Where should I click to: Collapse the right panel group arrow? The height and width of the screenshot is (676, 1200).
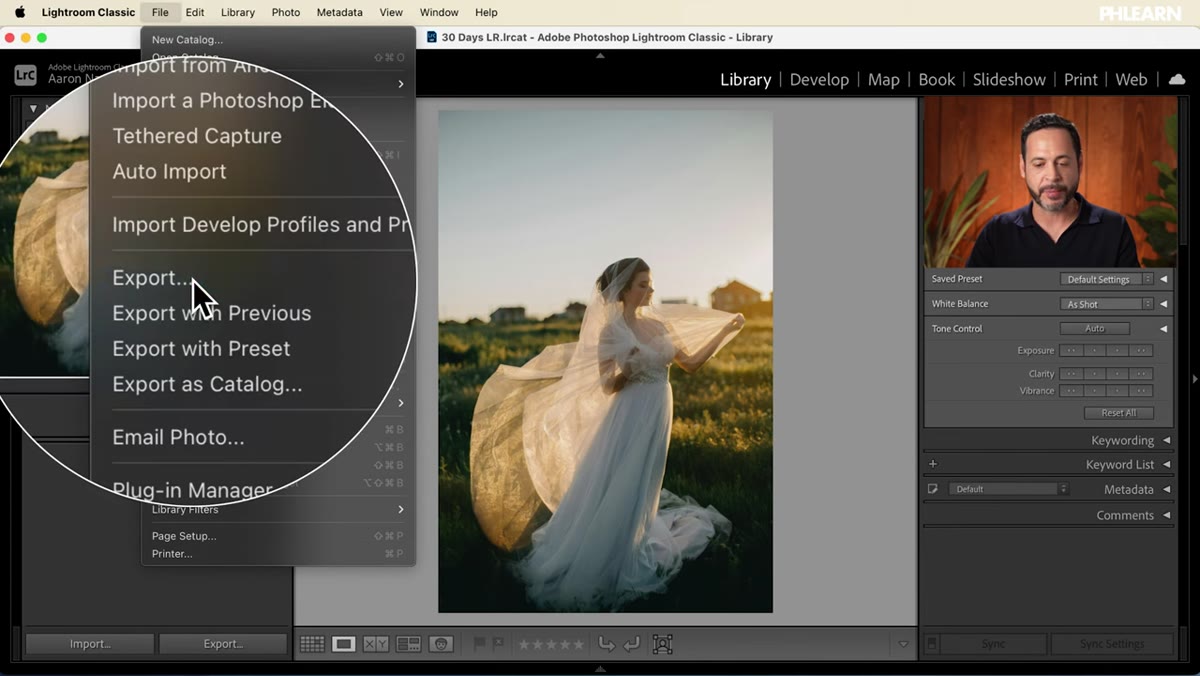(1194, 379)
